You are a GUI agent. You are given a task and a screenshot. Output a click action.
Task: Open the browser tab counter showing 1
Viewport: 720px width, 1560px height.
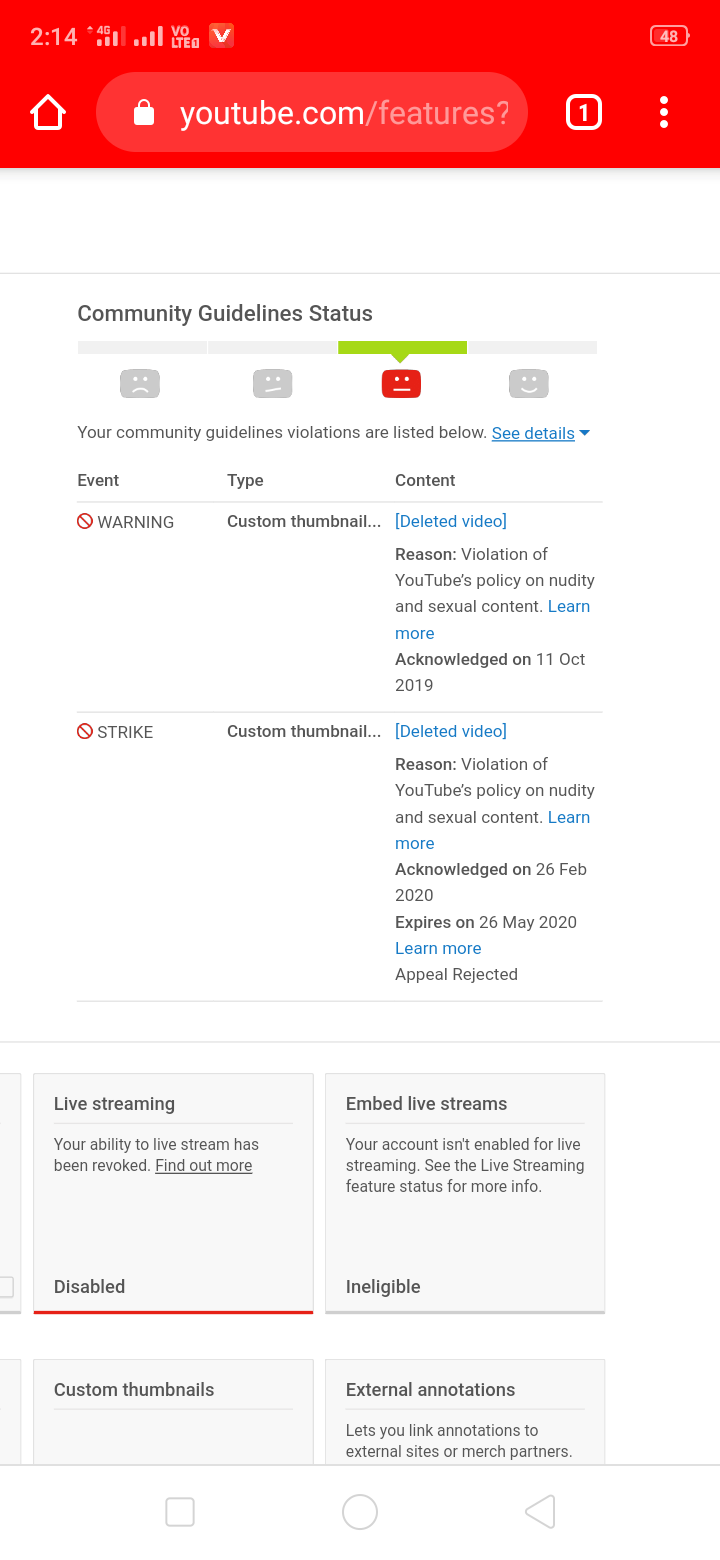click(583, 112)
